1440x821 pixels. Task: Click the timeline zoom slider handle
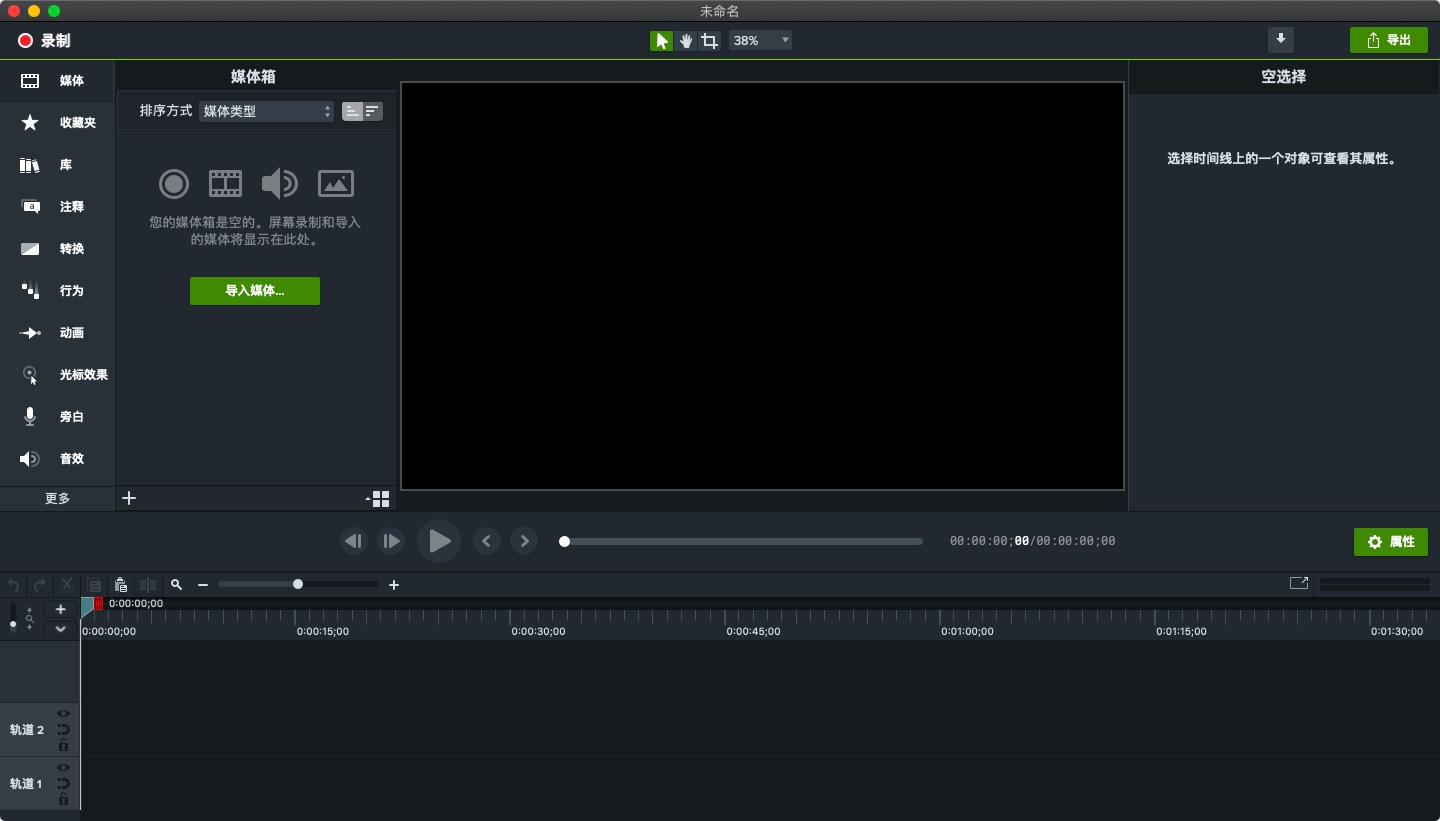tap(298, 584)
